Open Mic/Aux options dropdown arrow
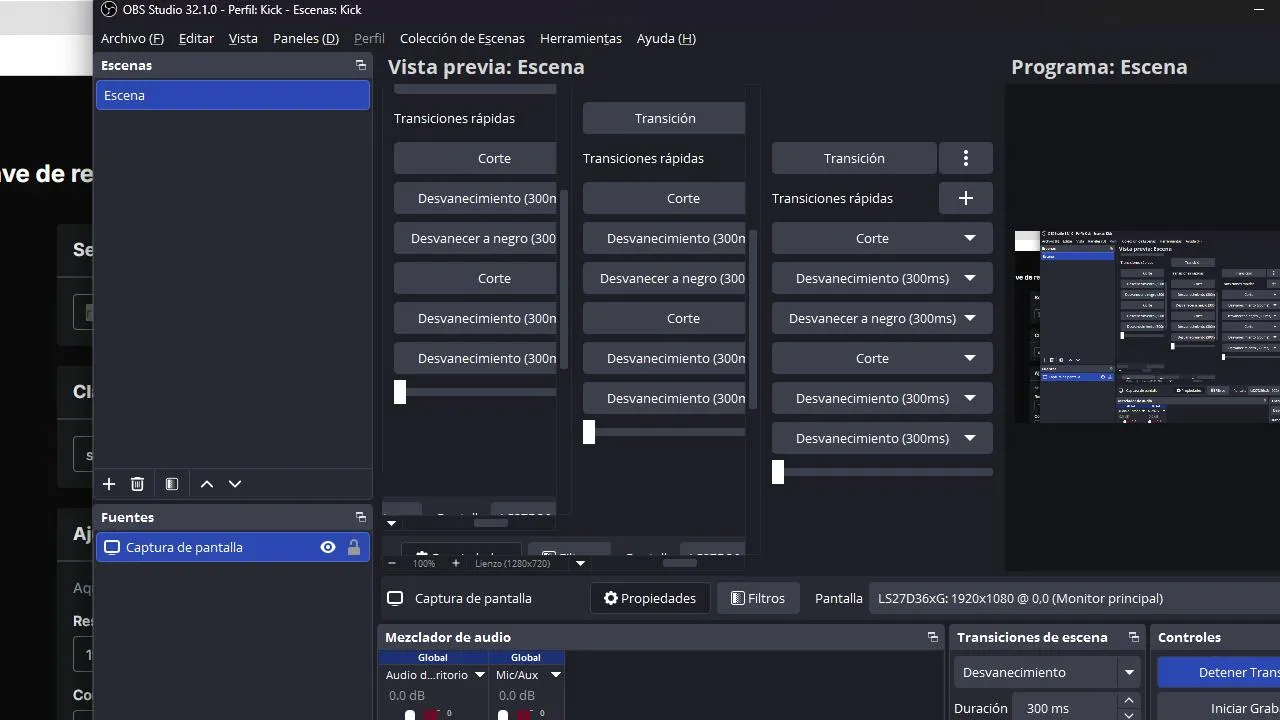The image size is (1280, 720). point(556,675)
